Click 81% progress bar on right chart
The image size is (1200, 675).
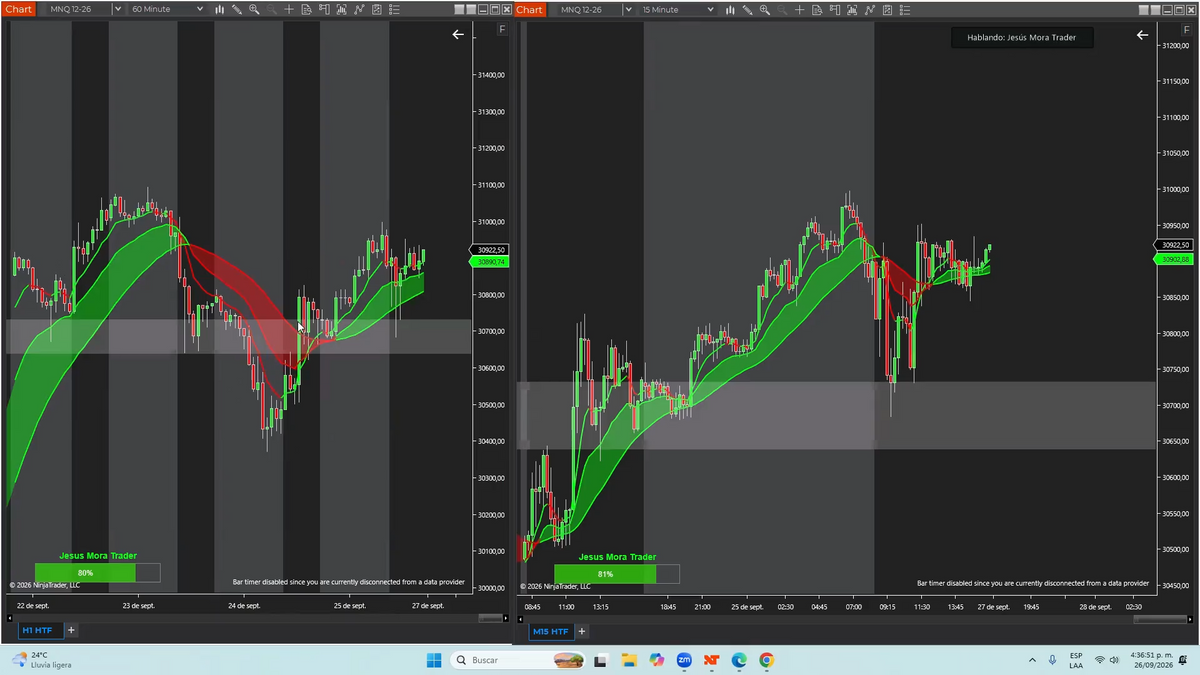click(617, 574)
